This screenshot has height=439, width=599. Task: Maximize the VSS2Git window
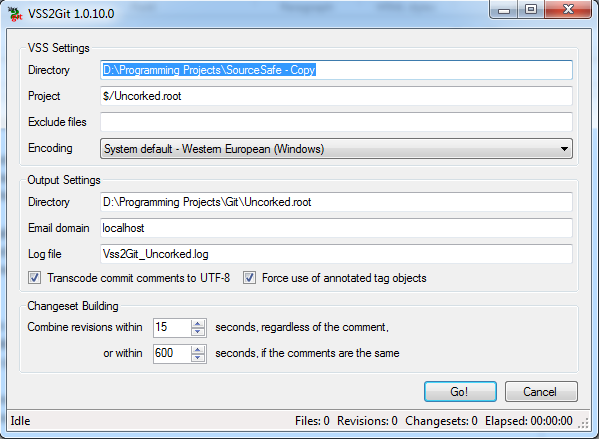531,10
